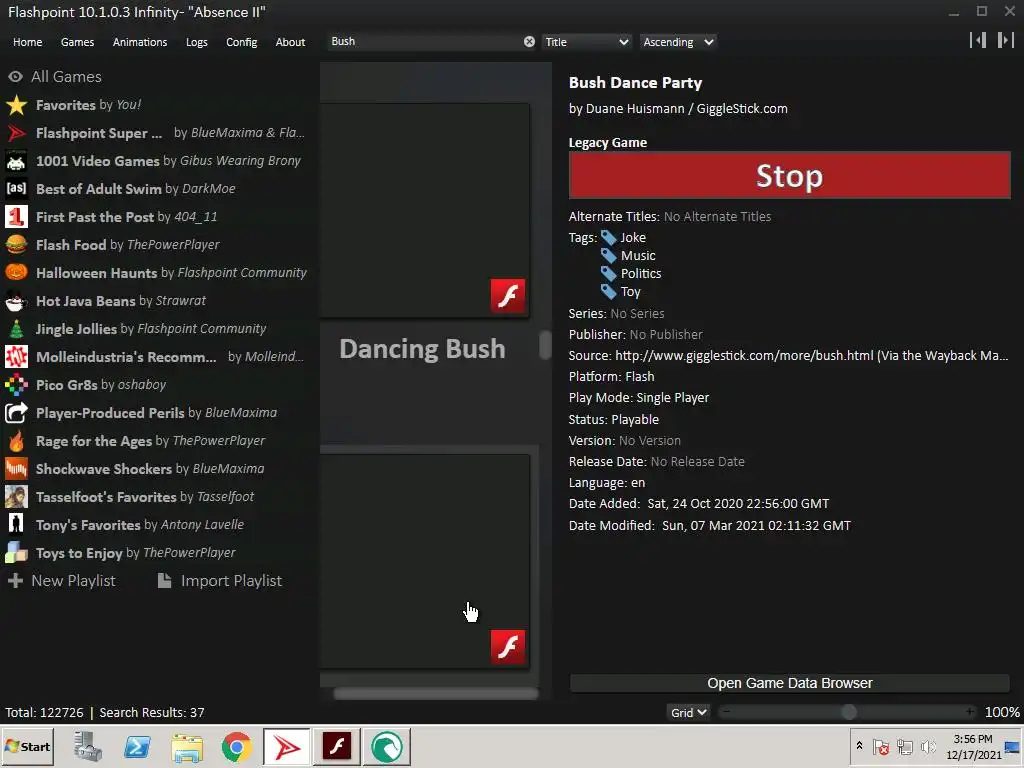
Task: Open the Config page
Action: 242,42
